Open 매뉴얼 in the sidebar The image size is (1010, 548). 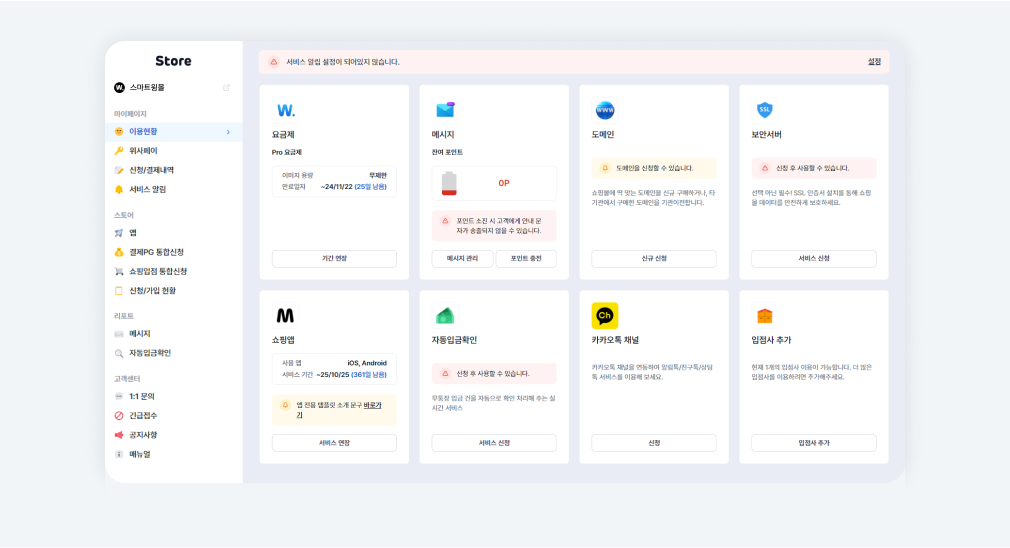[x=139, y=455]
